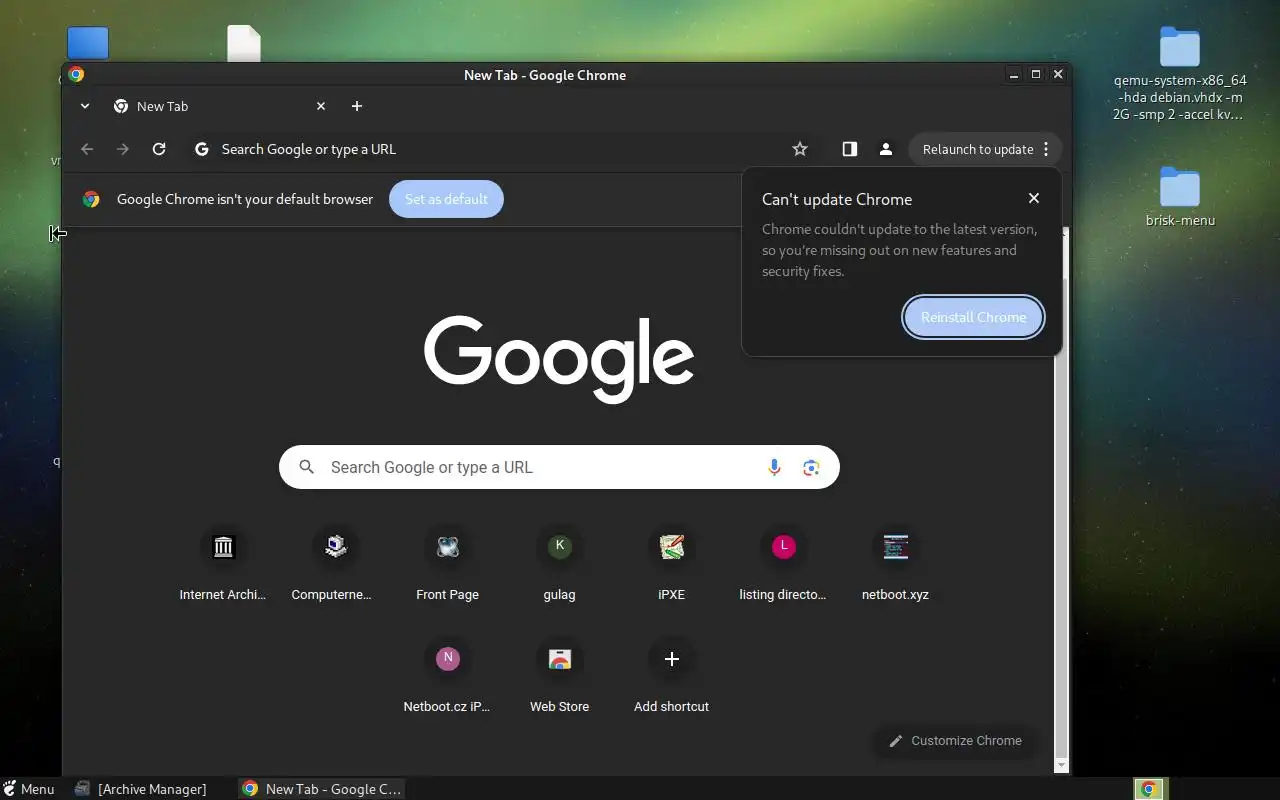Click Set as default button

[446, 199]
